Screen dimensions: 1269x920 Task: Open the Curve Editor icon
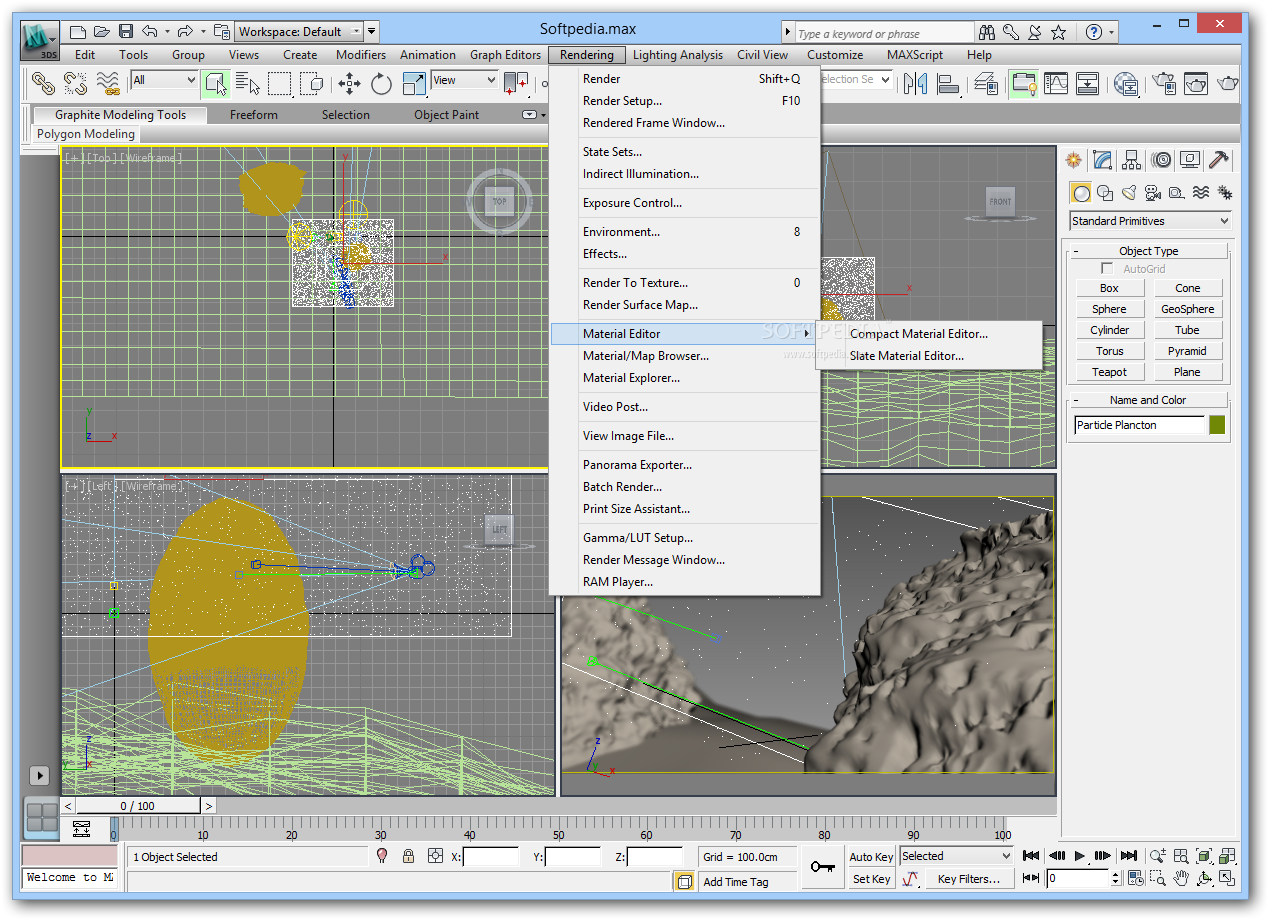[1056, 82]
